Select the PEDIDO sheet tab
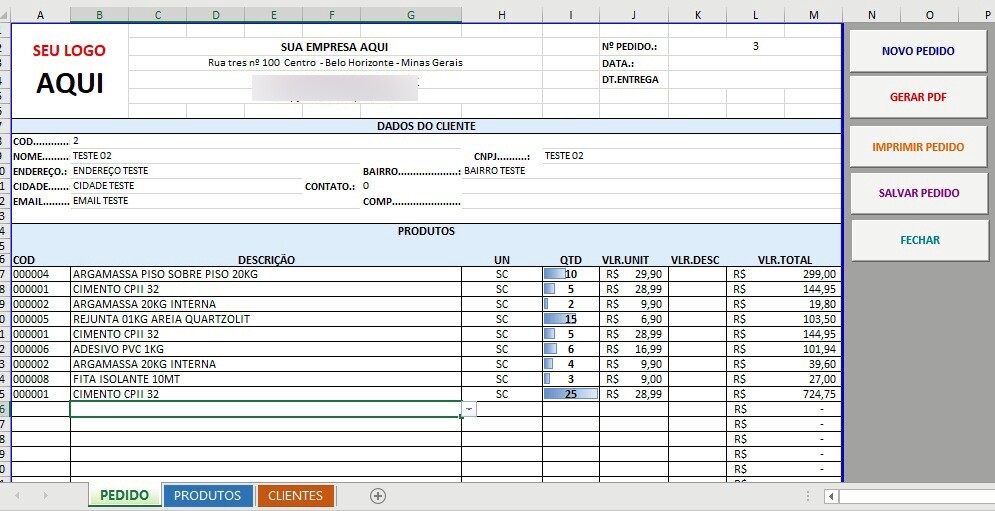This screenshot has height=511, width=995. (124, 496)
